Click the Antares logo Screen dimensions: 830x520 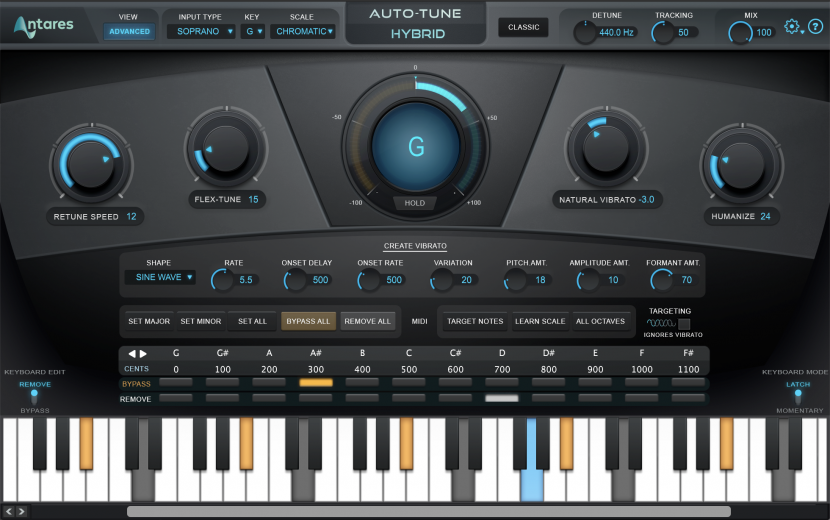[x=43, y=26]
